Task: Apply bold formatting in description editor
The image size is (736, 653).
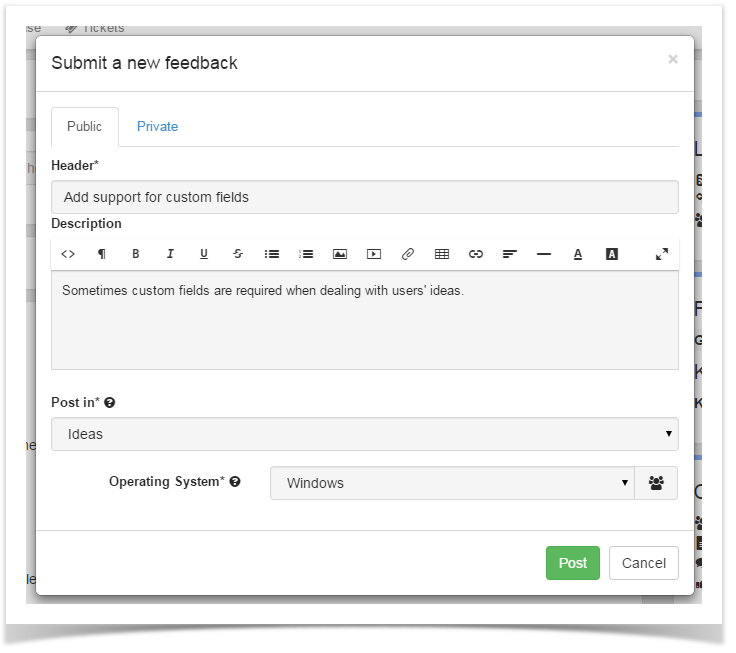Action: [x=136, y=254]
